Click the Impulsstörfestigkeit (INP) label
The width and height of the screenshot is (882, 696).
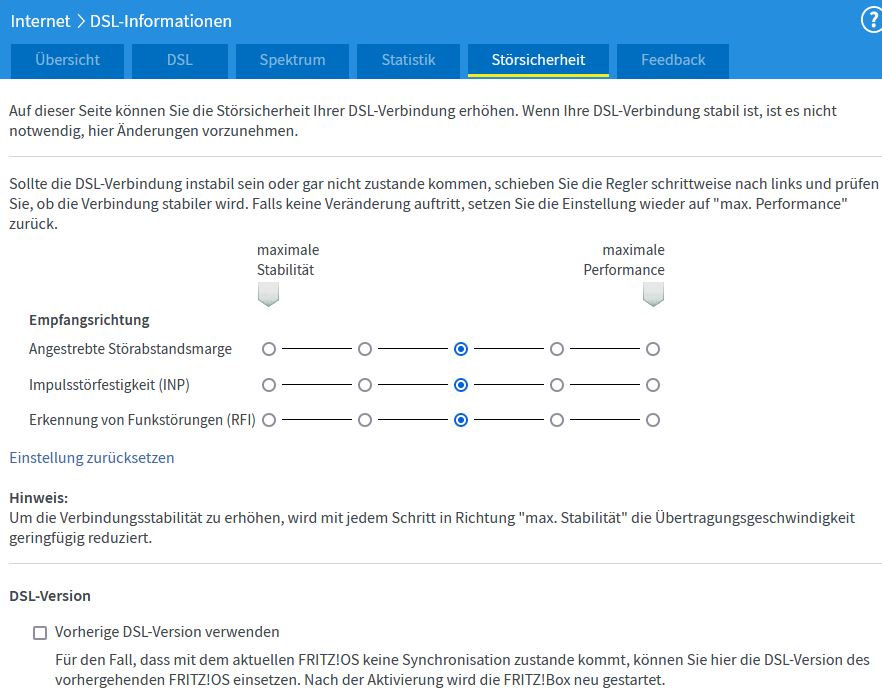click(110, 385)
